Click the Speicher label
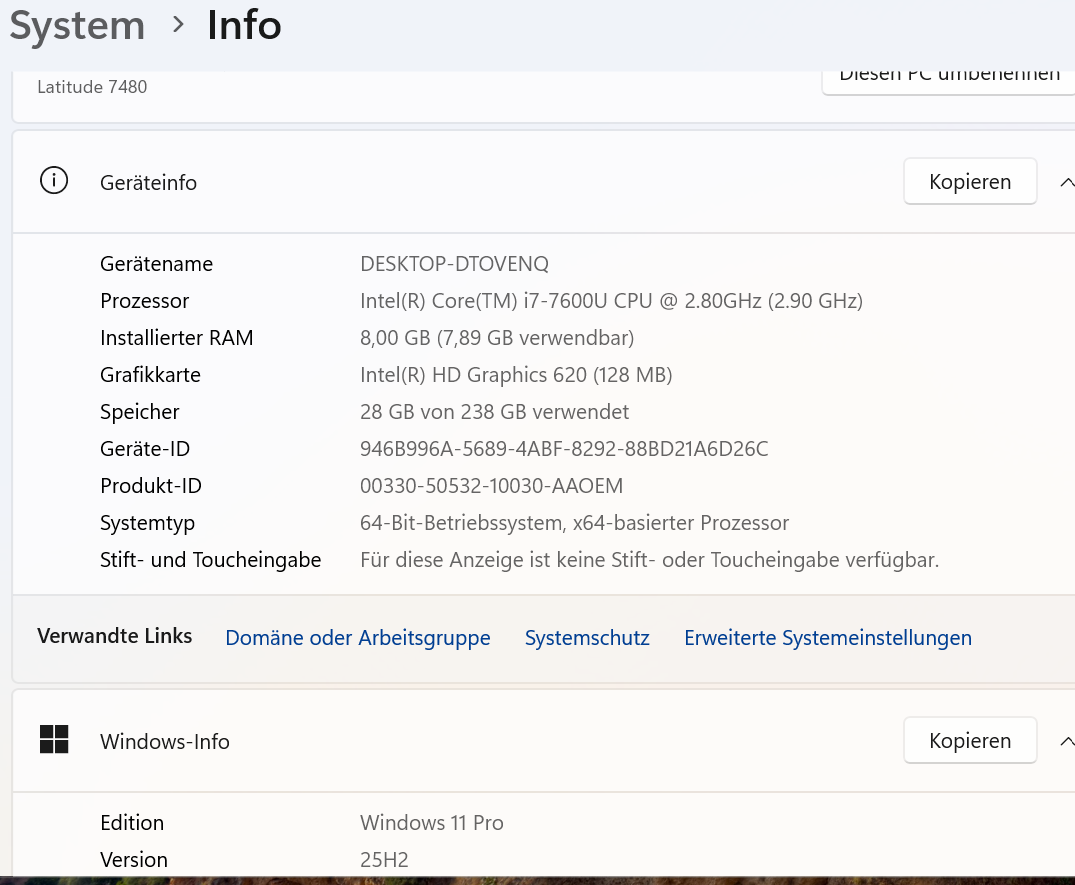 (139, 412)
